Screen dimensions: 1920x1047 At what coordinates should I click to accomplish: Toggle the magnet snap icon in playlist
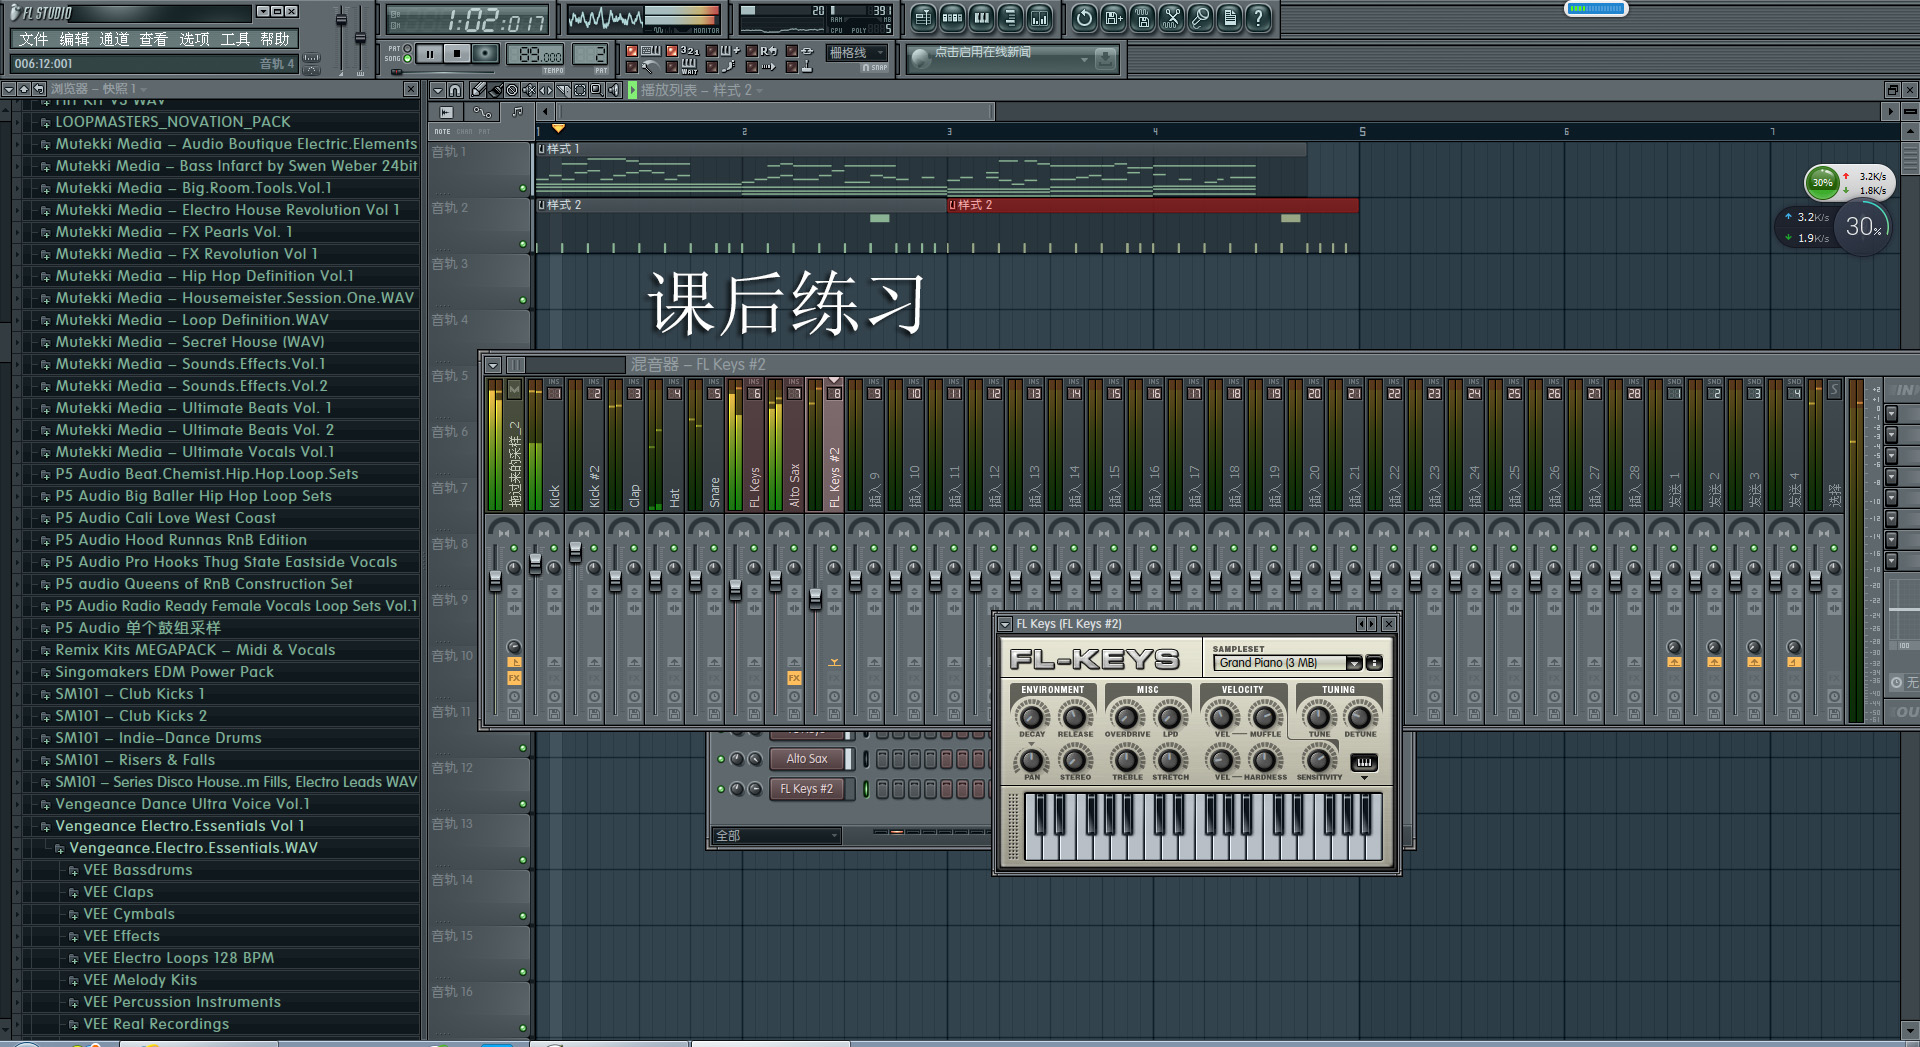tap(455, 90)
